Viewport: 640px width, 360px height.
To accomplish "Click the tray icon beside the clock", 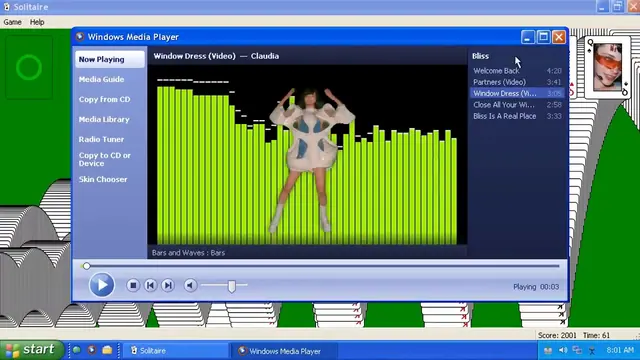I will pyautogui.click(x=591, y=350).
